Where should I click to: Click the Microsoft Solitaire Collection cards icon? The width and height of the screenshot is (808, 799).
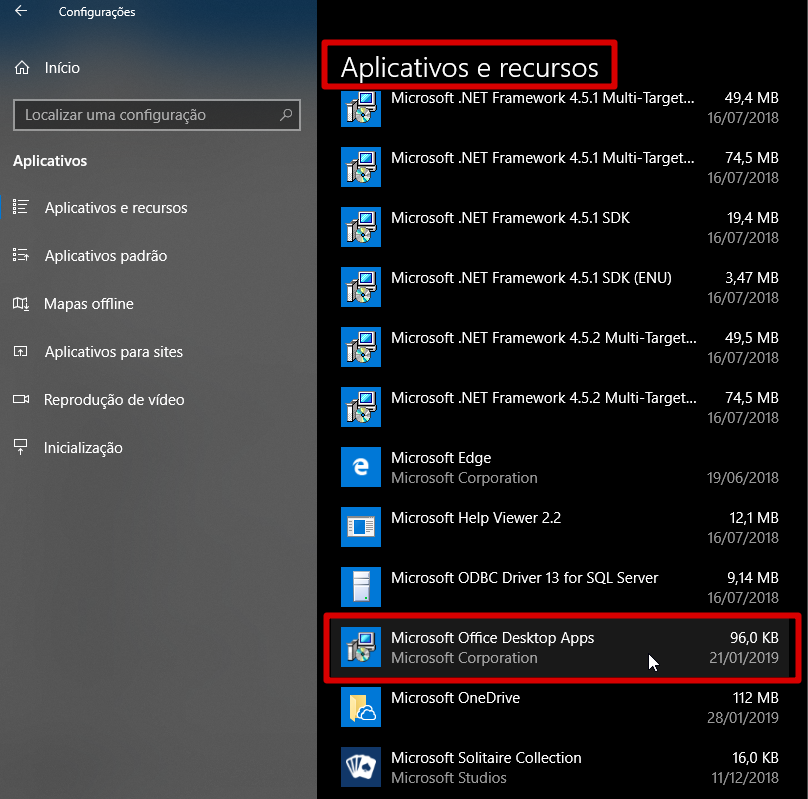[x=361, y=767]
